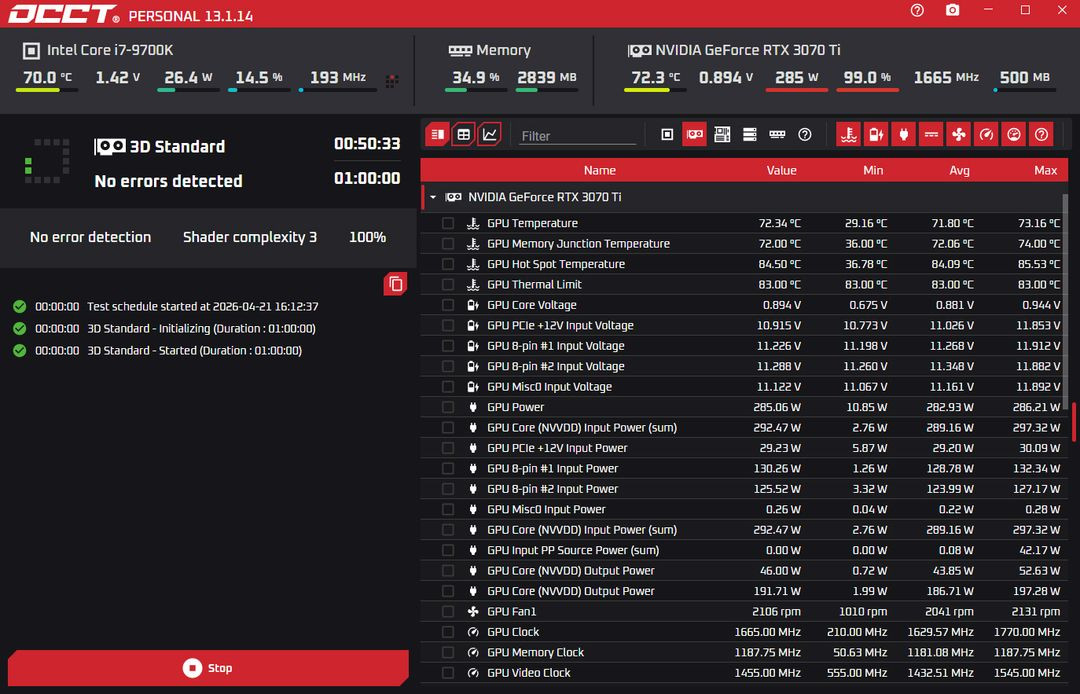
Task: Switch to table view mode
Action: click(464, 135)
